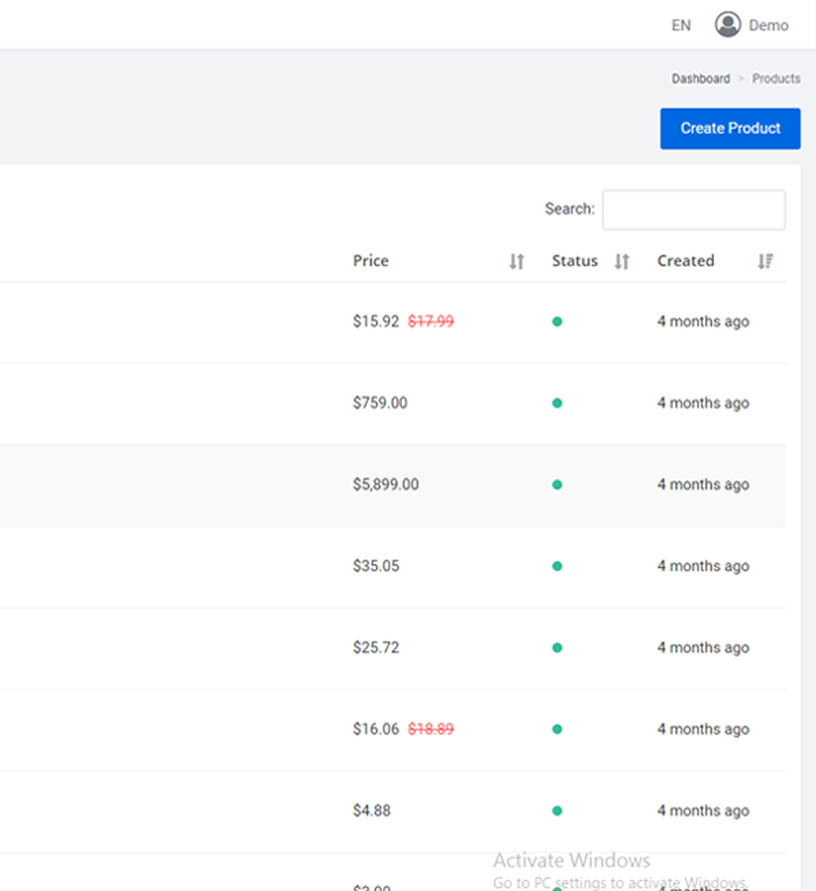Click the green status dot in $35.05 row
816x891 pixels.
[x=557, y=566]
